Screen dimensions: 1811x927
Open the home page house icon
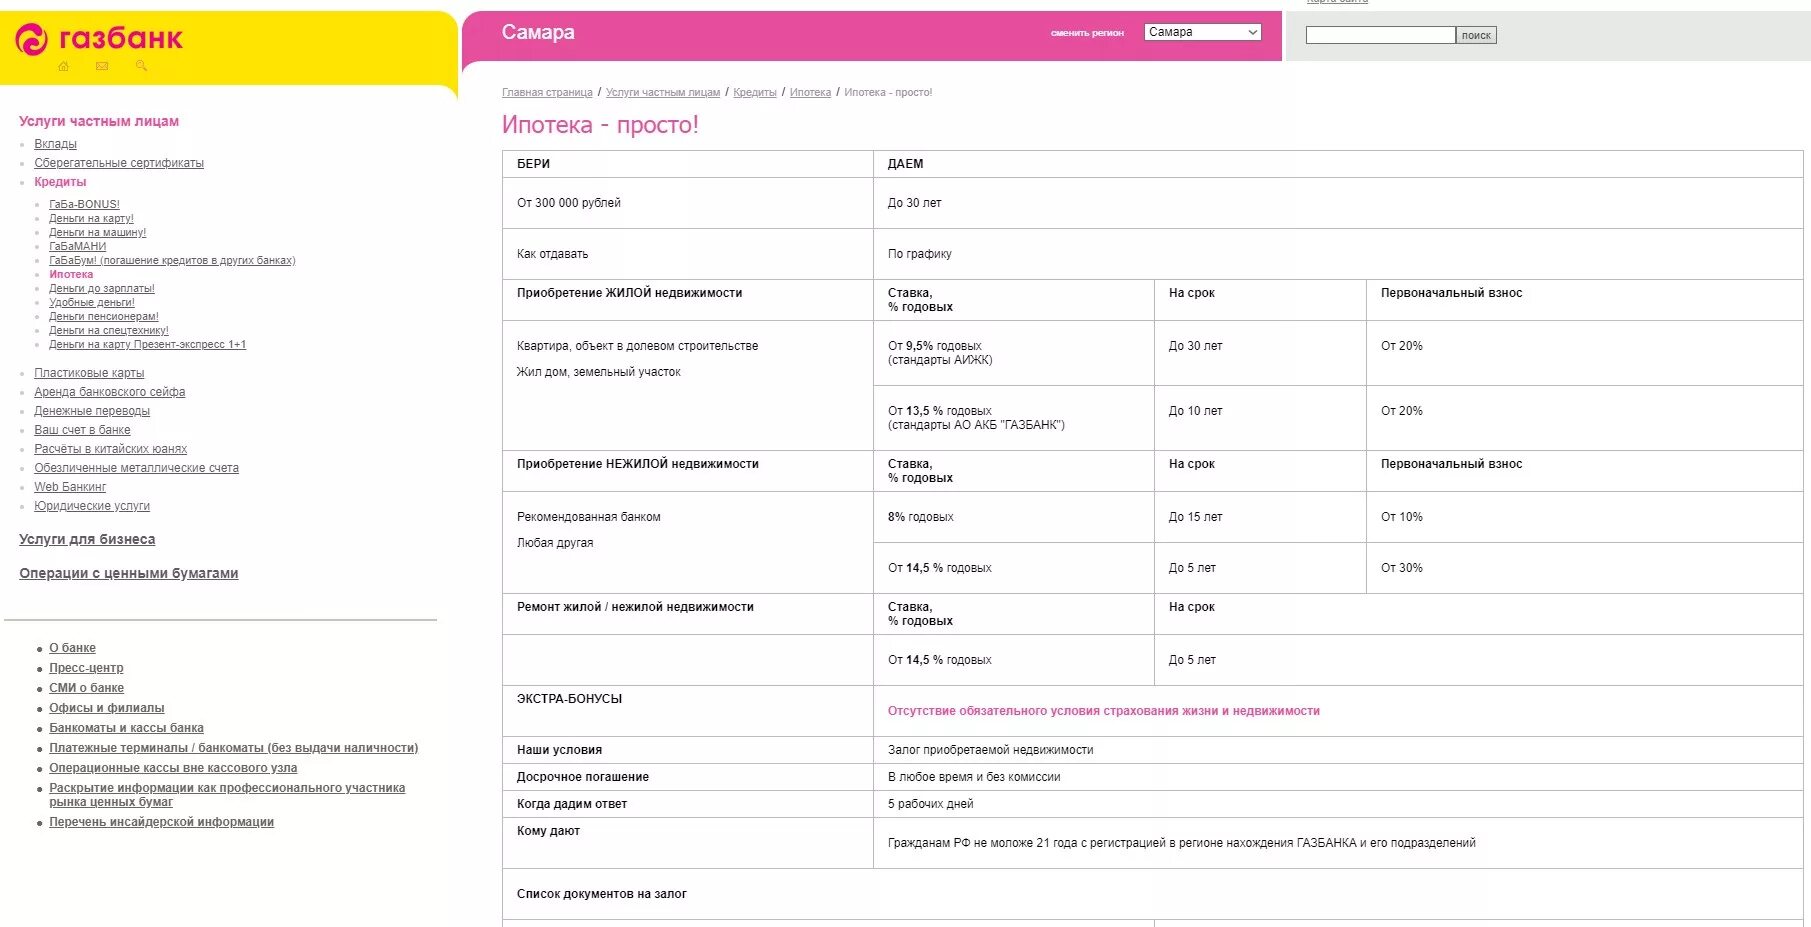[x=63, y=66]
